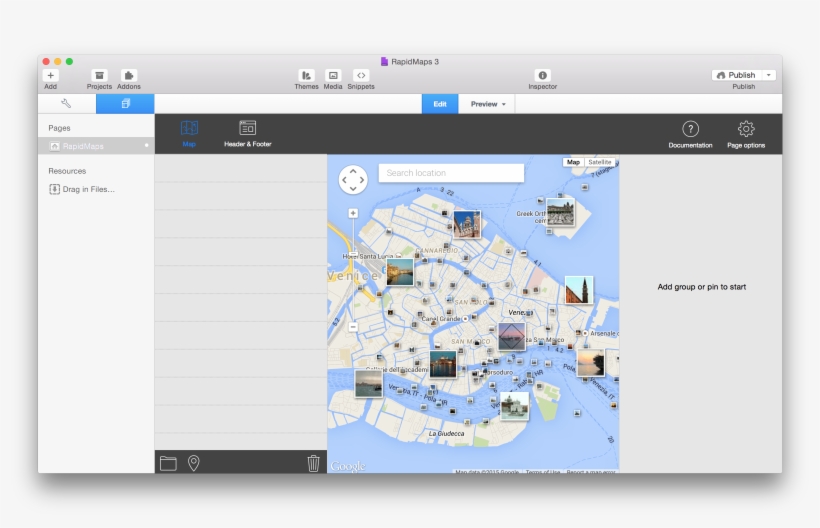Select the pages sidebar tab icon
This screenshot has height=528, width=820.
point(125,104)
